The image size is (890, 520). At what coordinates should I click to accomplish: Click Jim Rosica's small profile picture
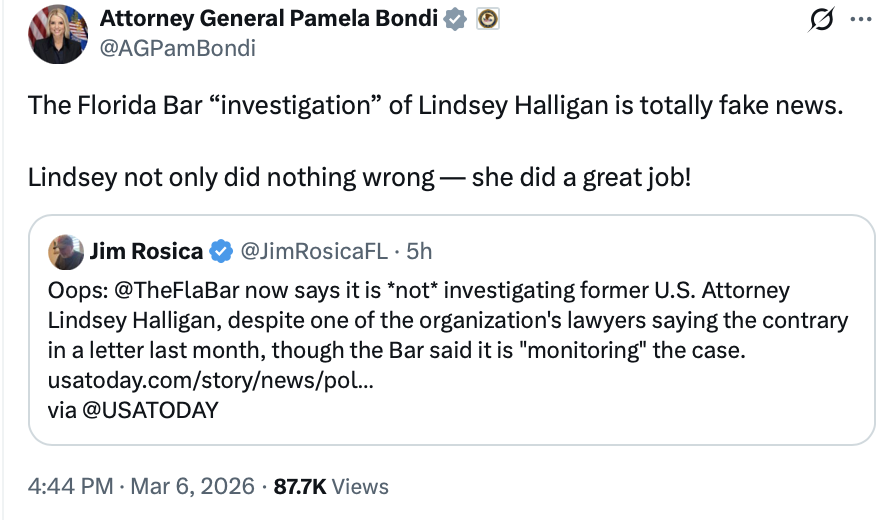[x=65, y=251]
